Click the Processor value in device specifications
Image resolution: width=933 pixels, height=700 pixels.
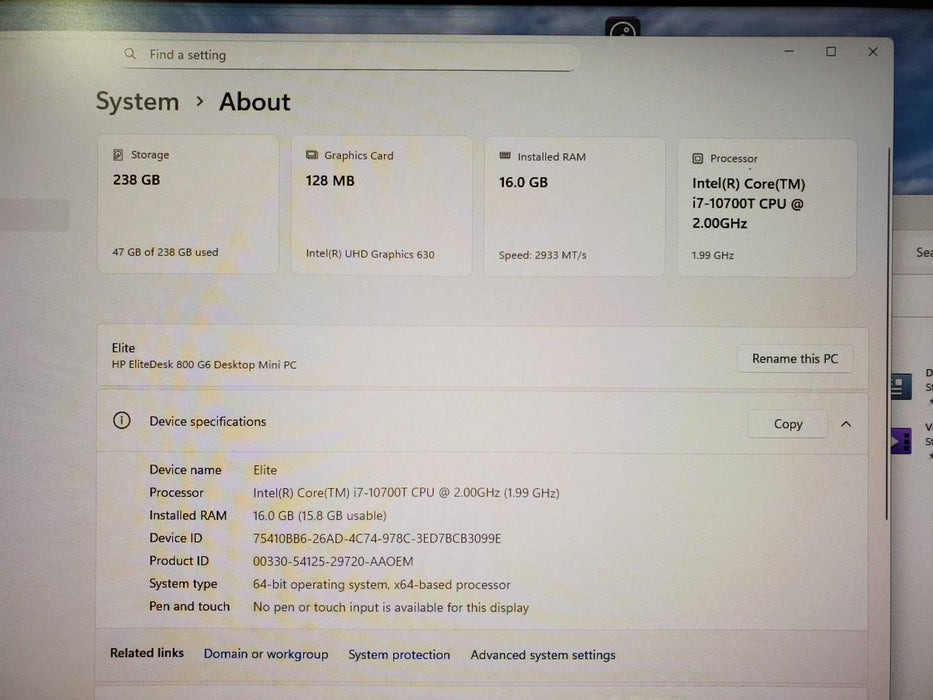406,493
